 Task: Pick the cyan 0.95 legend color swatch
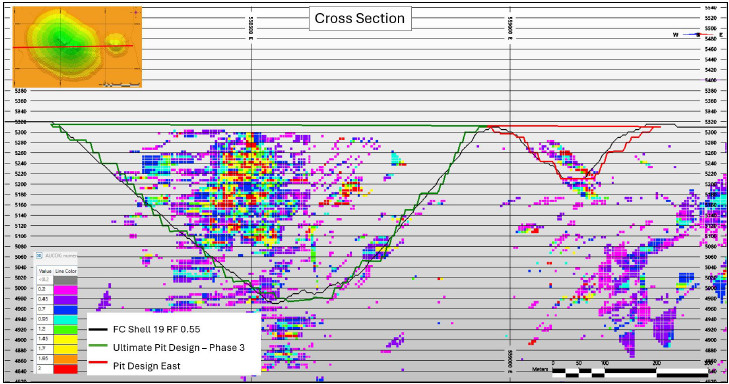click(x=66, y=320)
